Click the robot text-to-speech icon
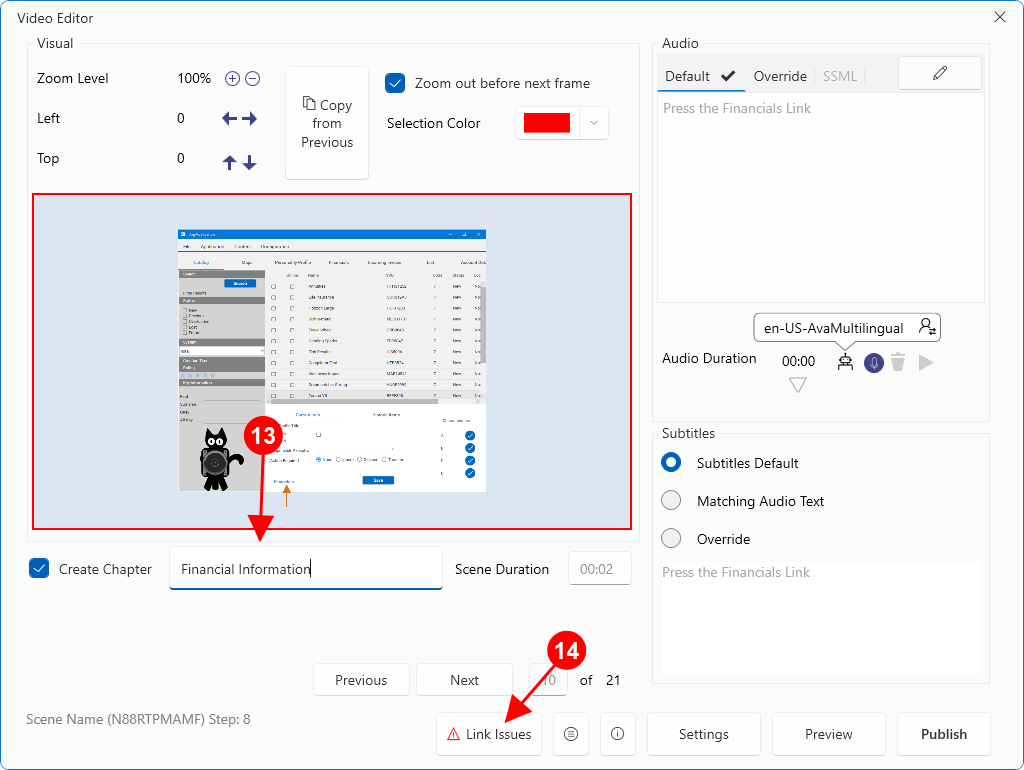 tap(846, 362)
